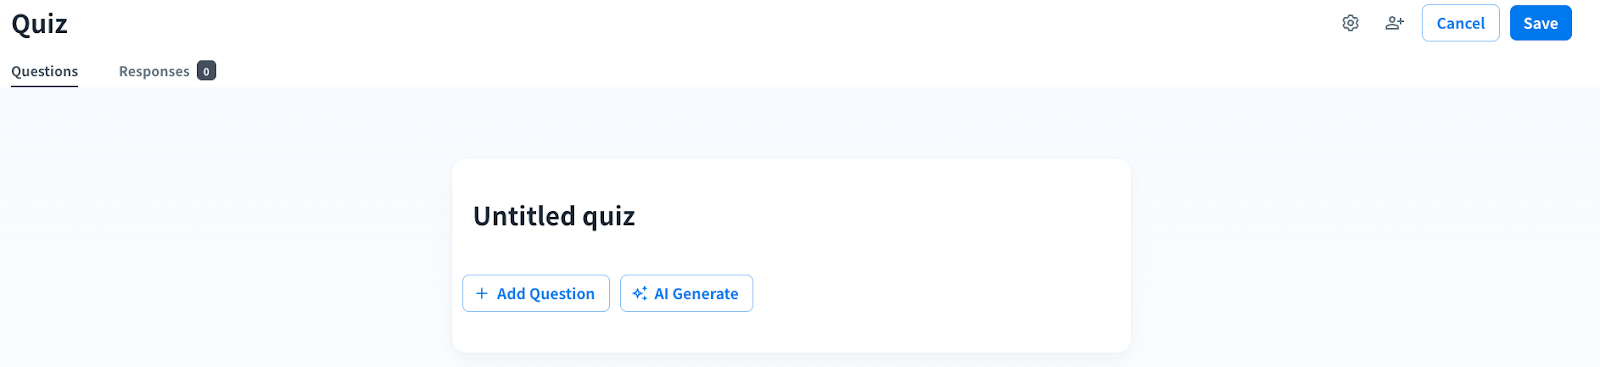Click the sparkle icon beside AI Generate
This screenshot has width=1600, height=367.
tap(640, 293)
